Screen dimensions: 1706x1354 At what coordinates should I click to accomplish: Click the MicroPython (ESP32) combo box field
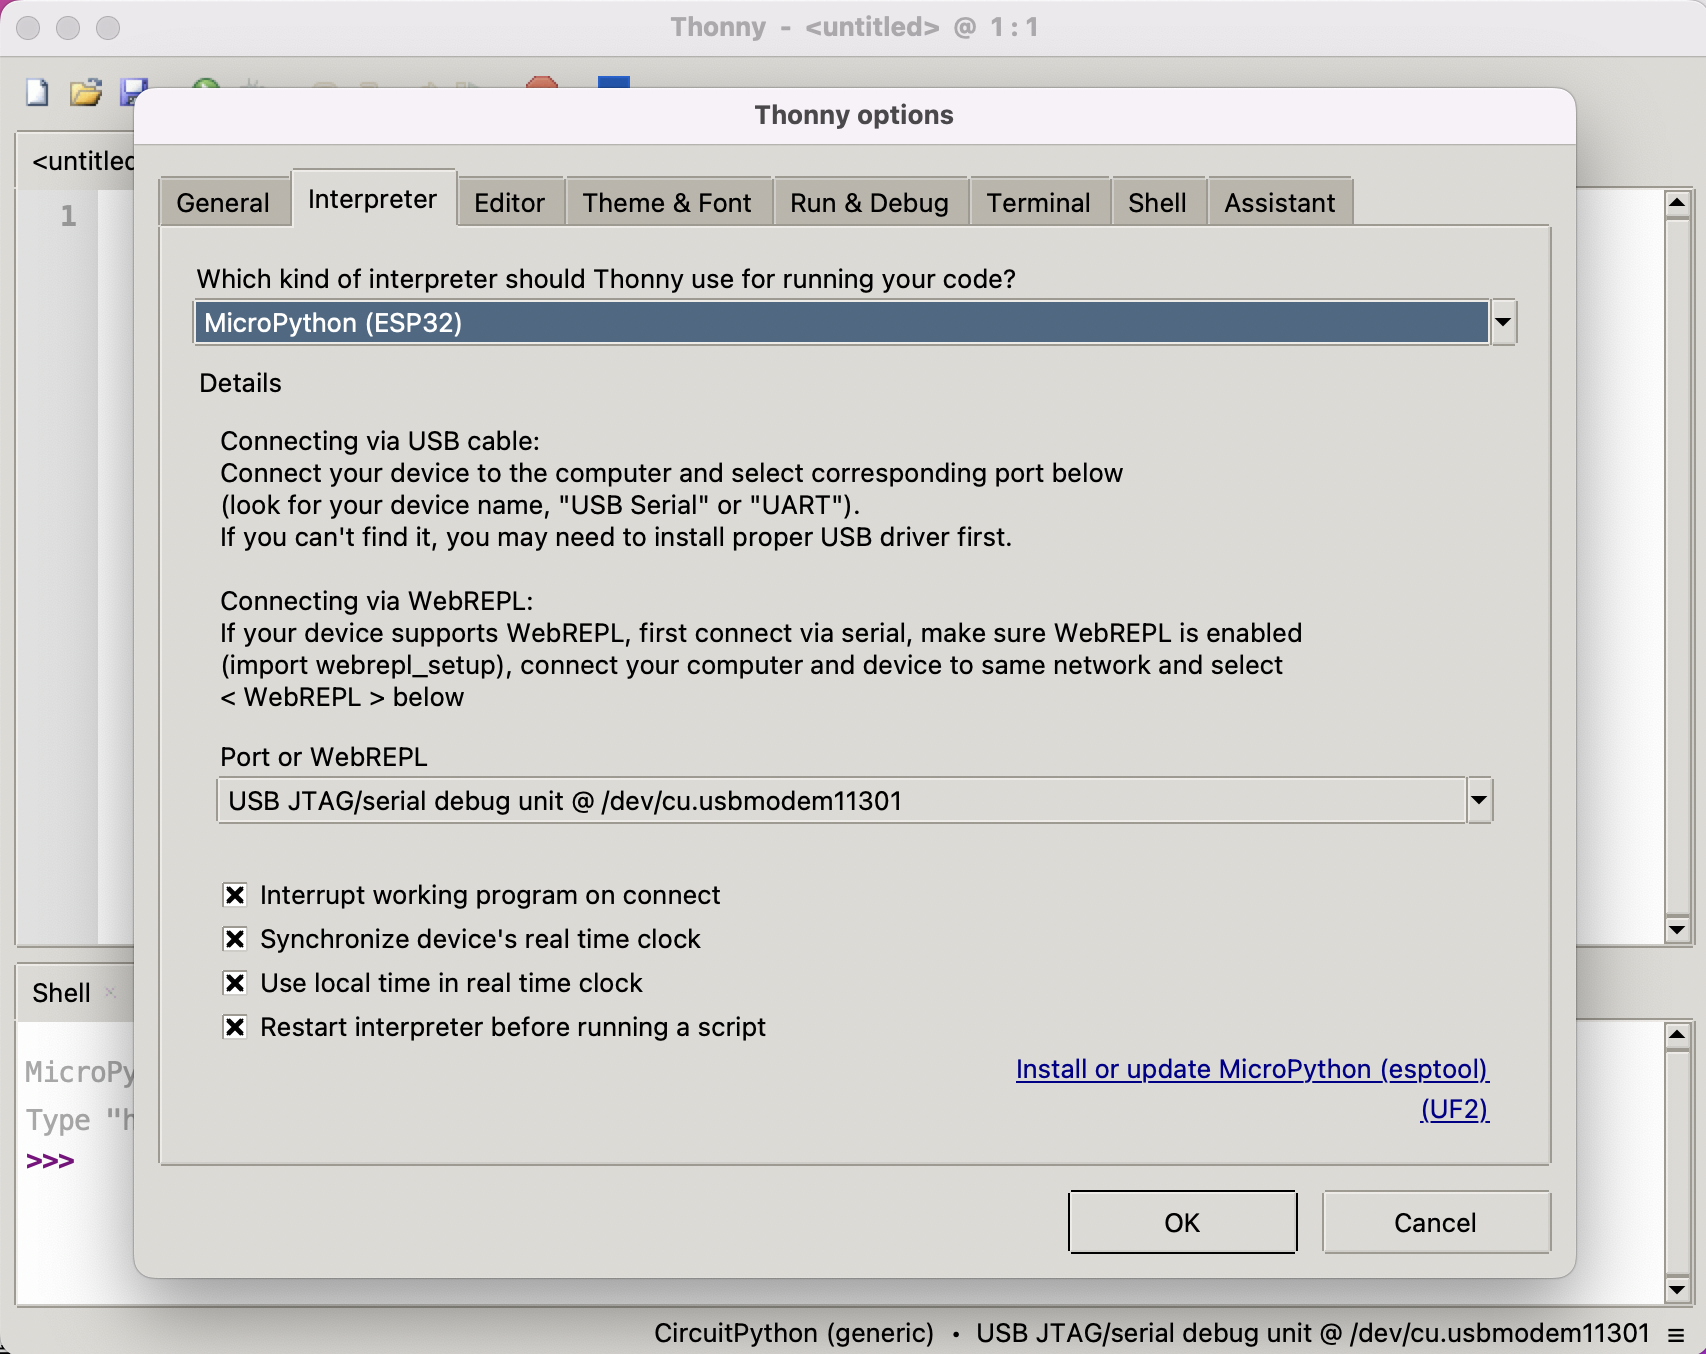[x=841, y=323]
